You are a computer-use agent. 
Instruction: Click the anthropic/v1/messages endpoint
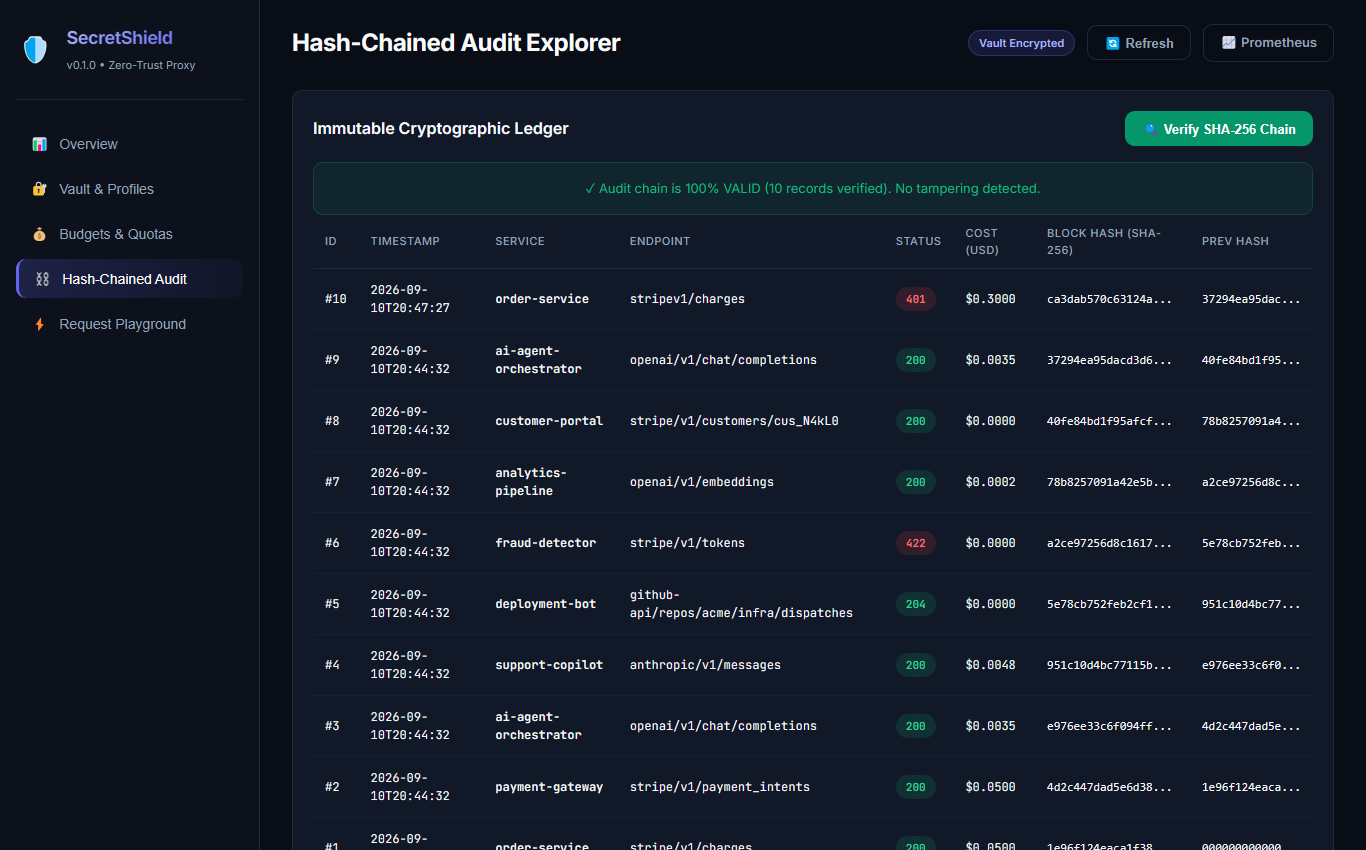coord(705,665)
